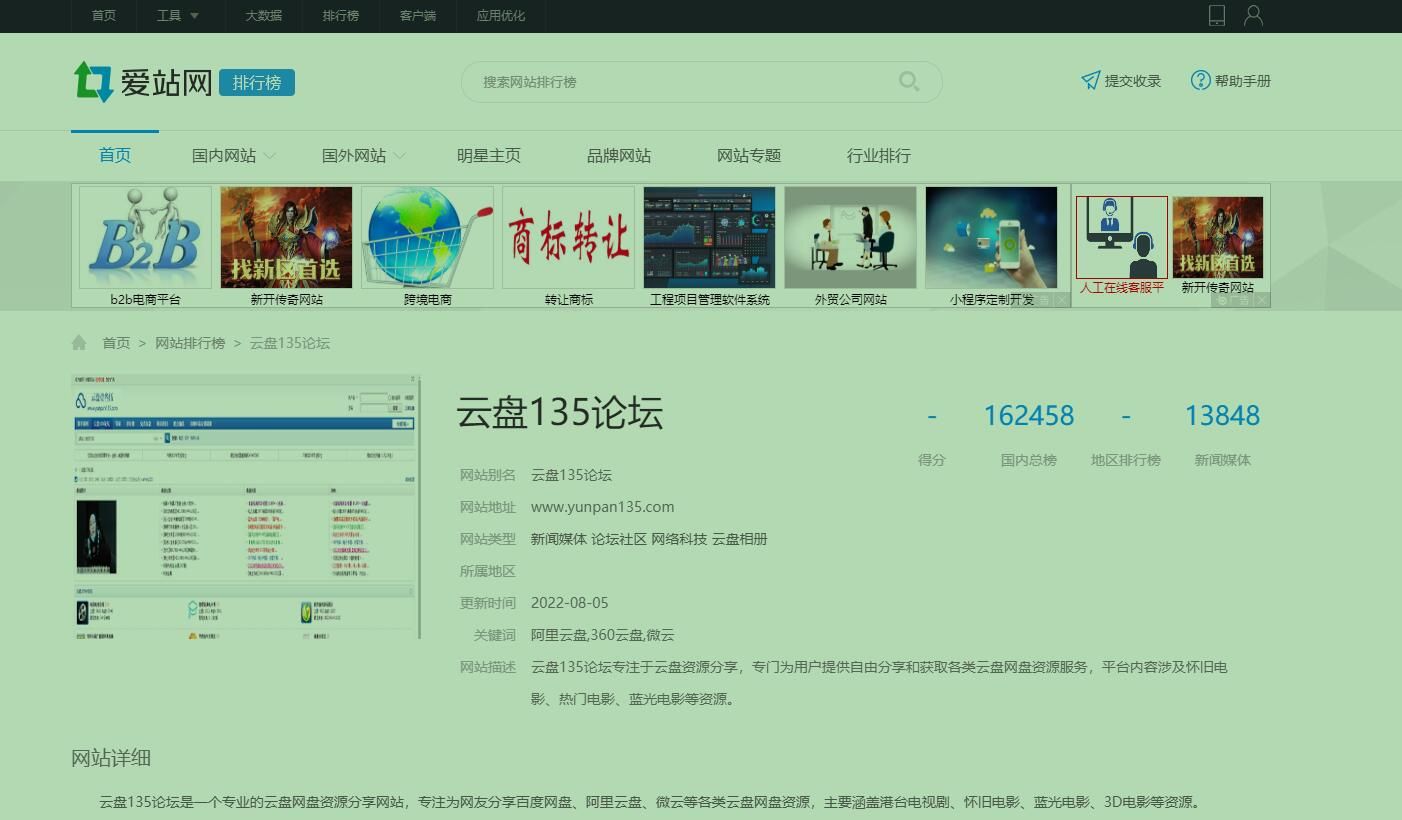Open 客户端 in the top bar

(x=418, y=16)
